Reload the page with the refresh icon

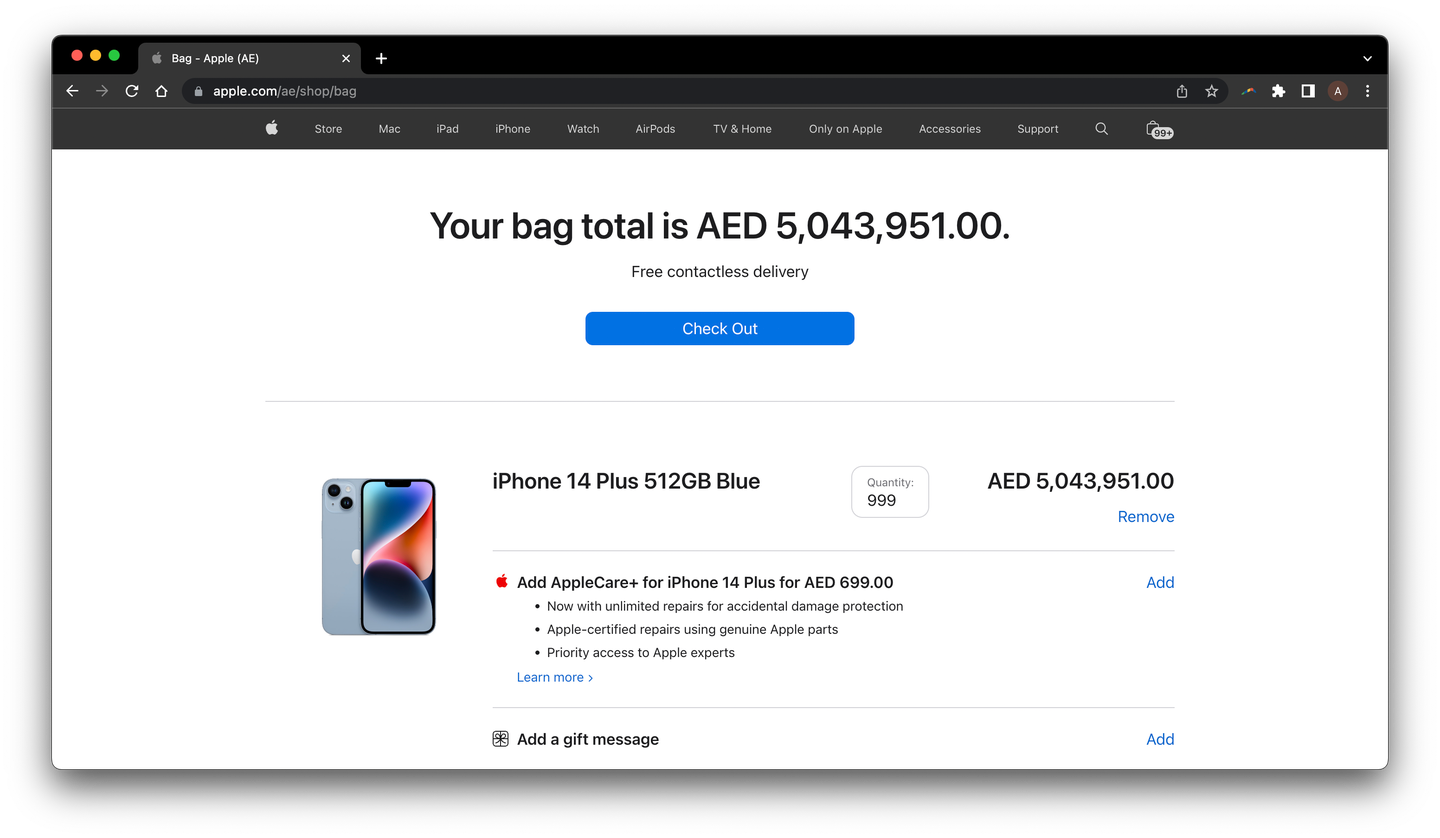pos(131,91)
